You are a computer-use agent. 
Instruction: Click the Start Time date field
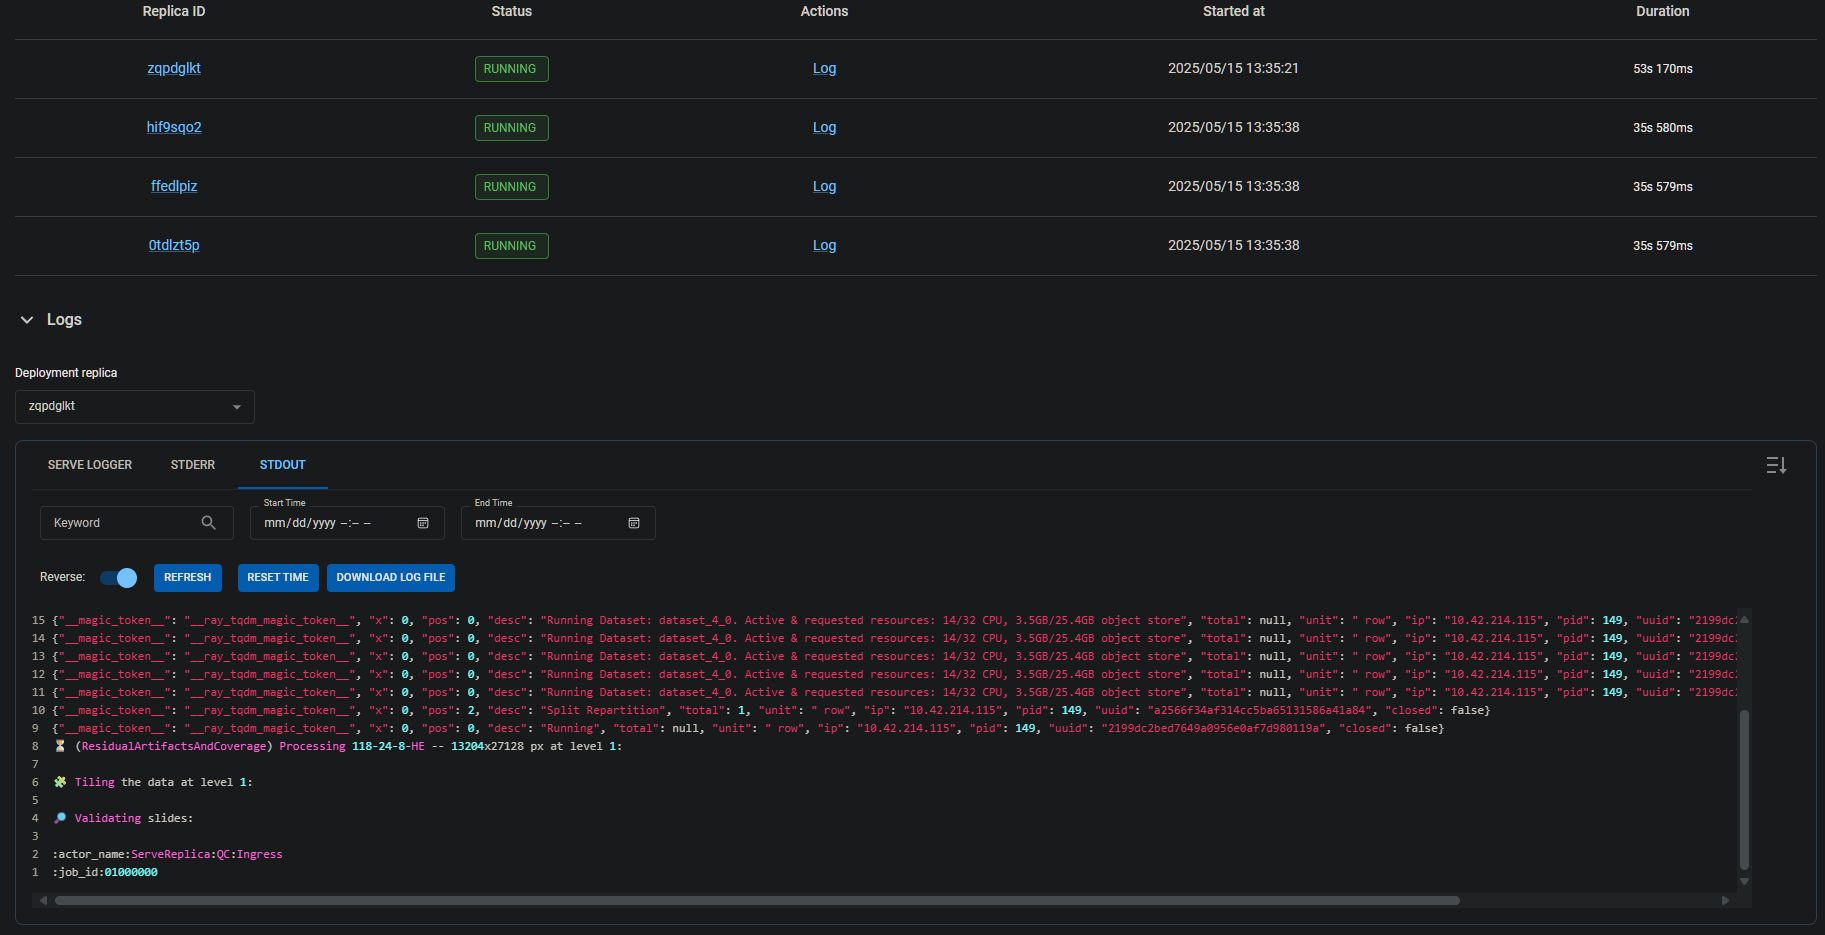tap(347, 523)
